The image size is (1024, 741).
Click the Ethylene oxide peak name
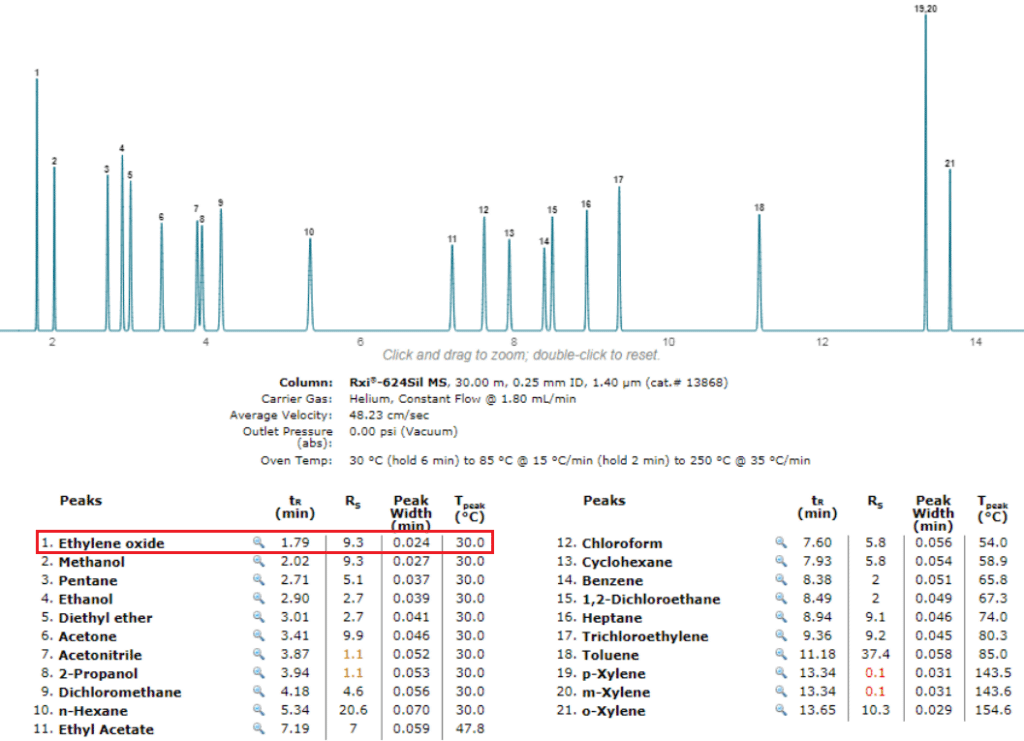coord(110,543)
